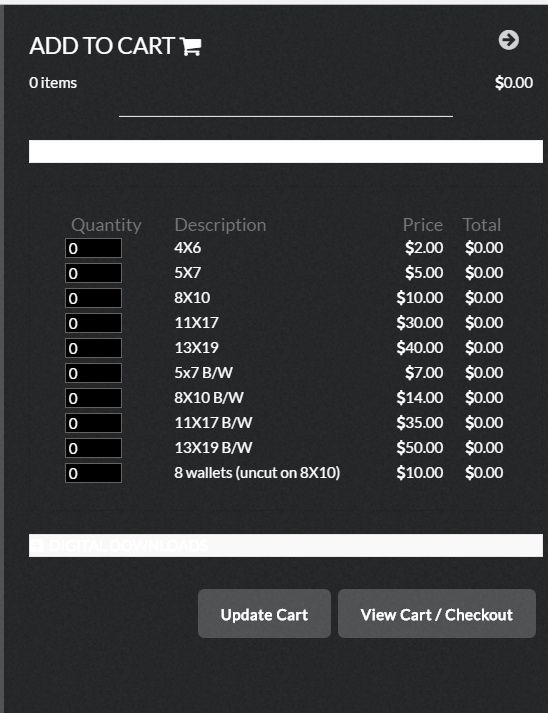Click the 13X19 B/W quantity field
The width and height of the screenshot is (548, 713).
tap(93, 448)
